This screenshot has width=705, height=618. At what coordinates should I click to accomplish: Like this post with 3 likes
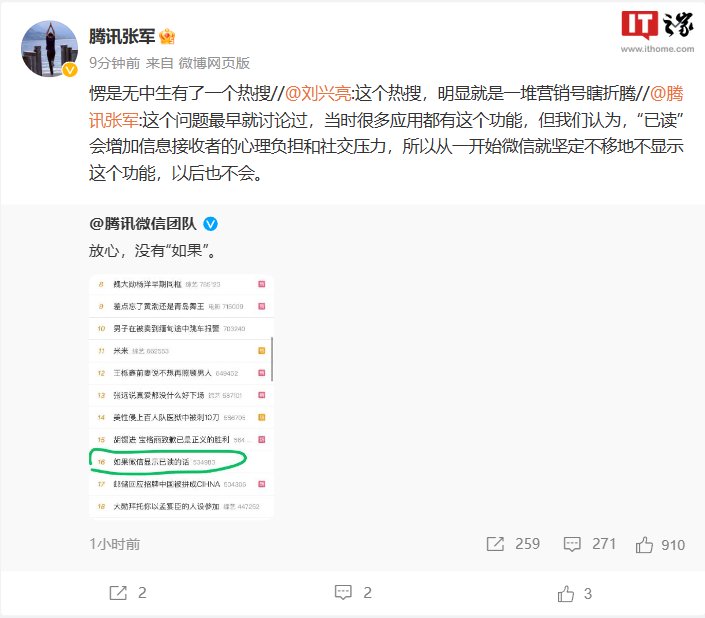(566, 593)
